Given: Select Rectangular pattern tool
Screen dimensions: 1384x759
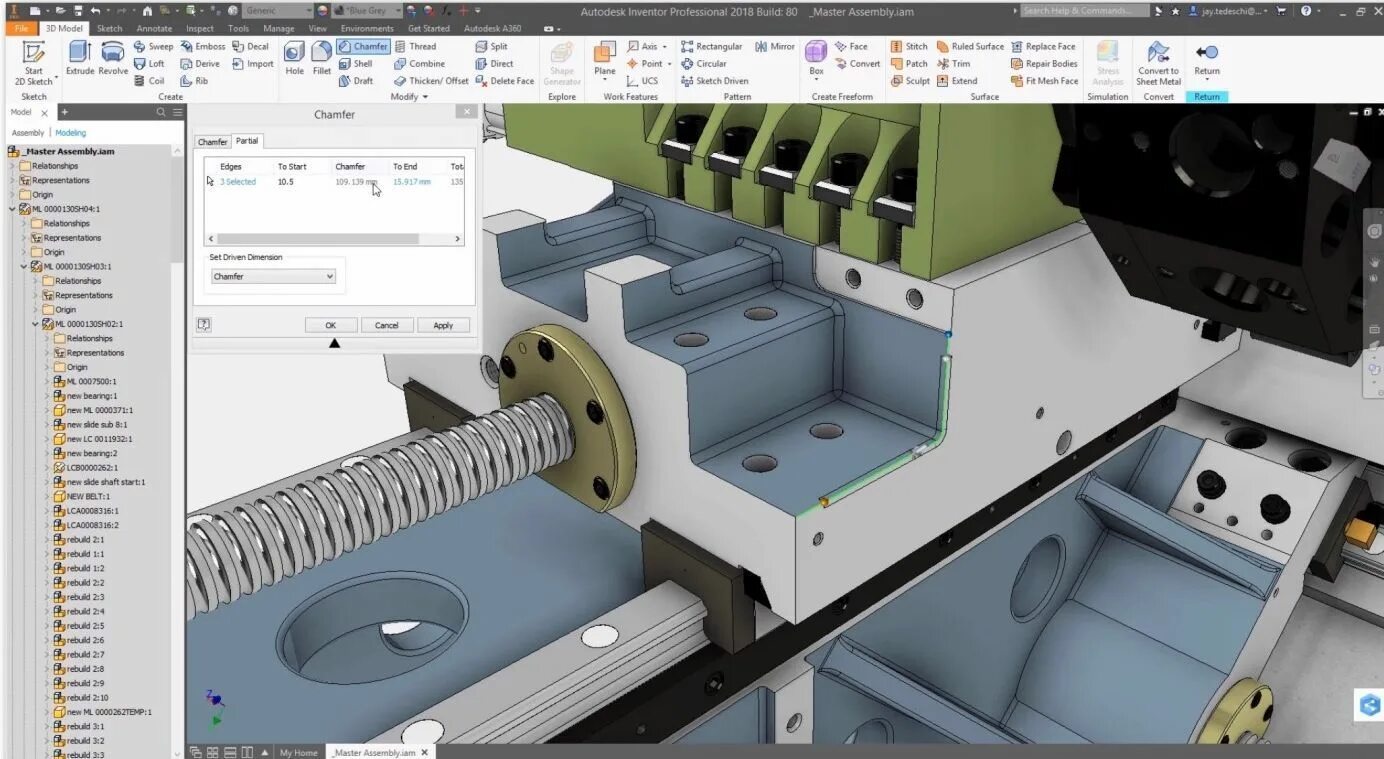Looking at the screenshot, I should [x=712, y=46].
